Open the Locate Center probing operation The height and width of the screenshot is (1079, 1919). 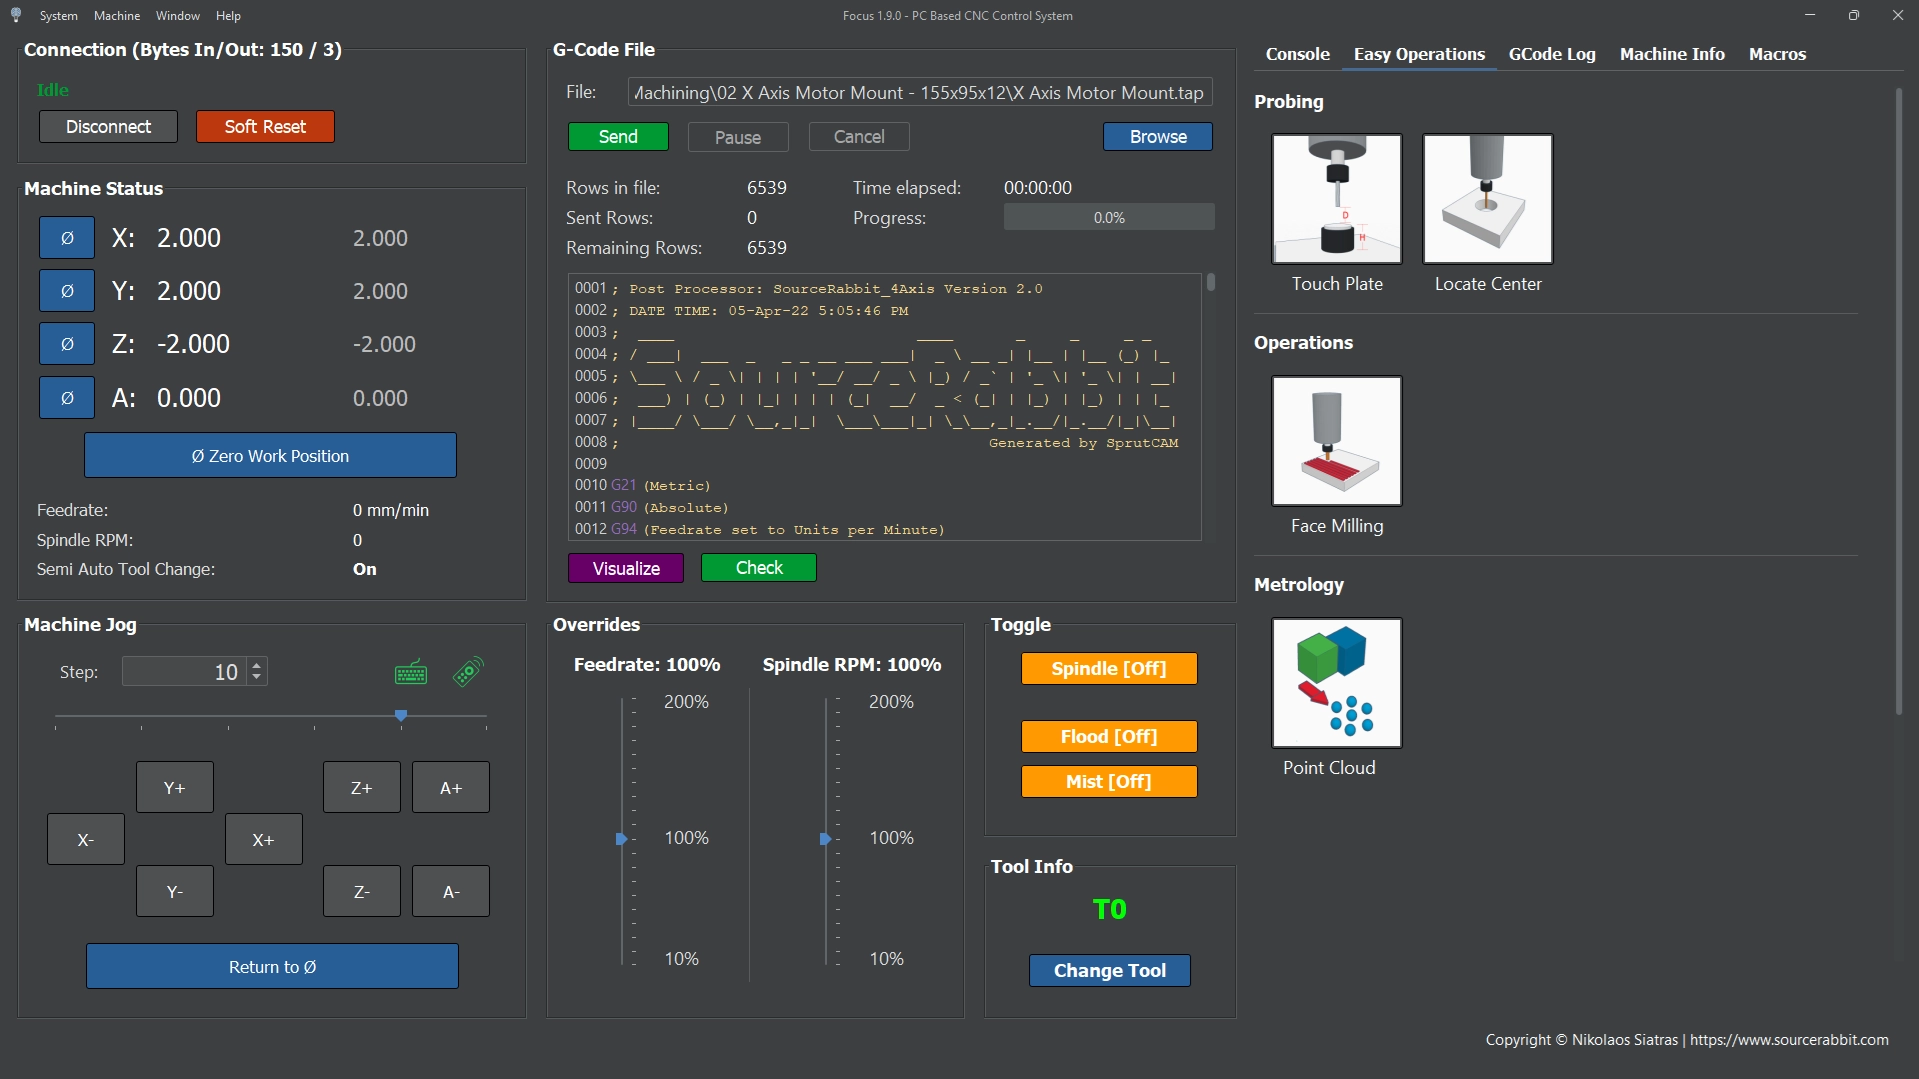(x=1487, y=199)
